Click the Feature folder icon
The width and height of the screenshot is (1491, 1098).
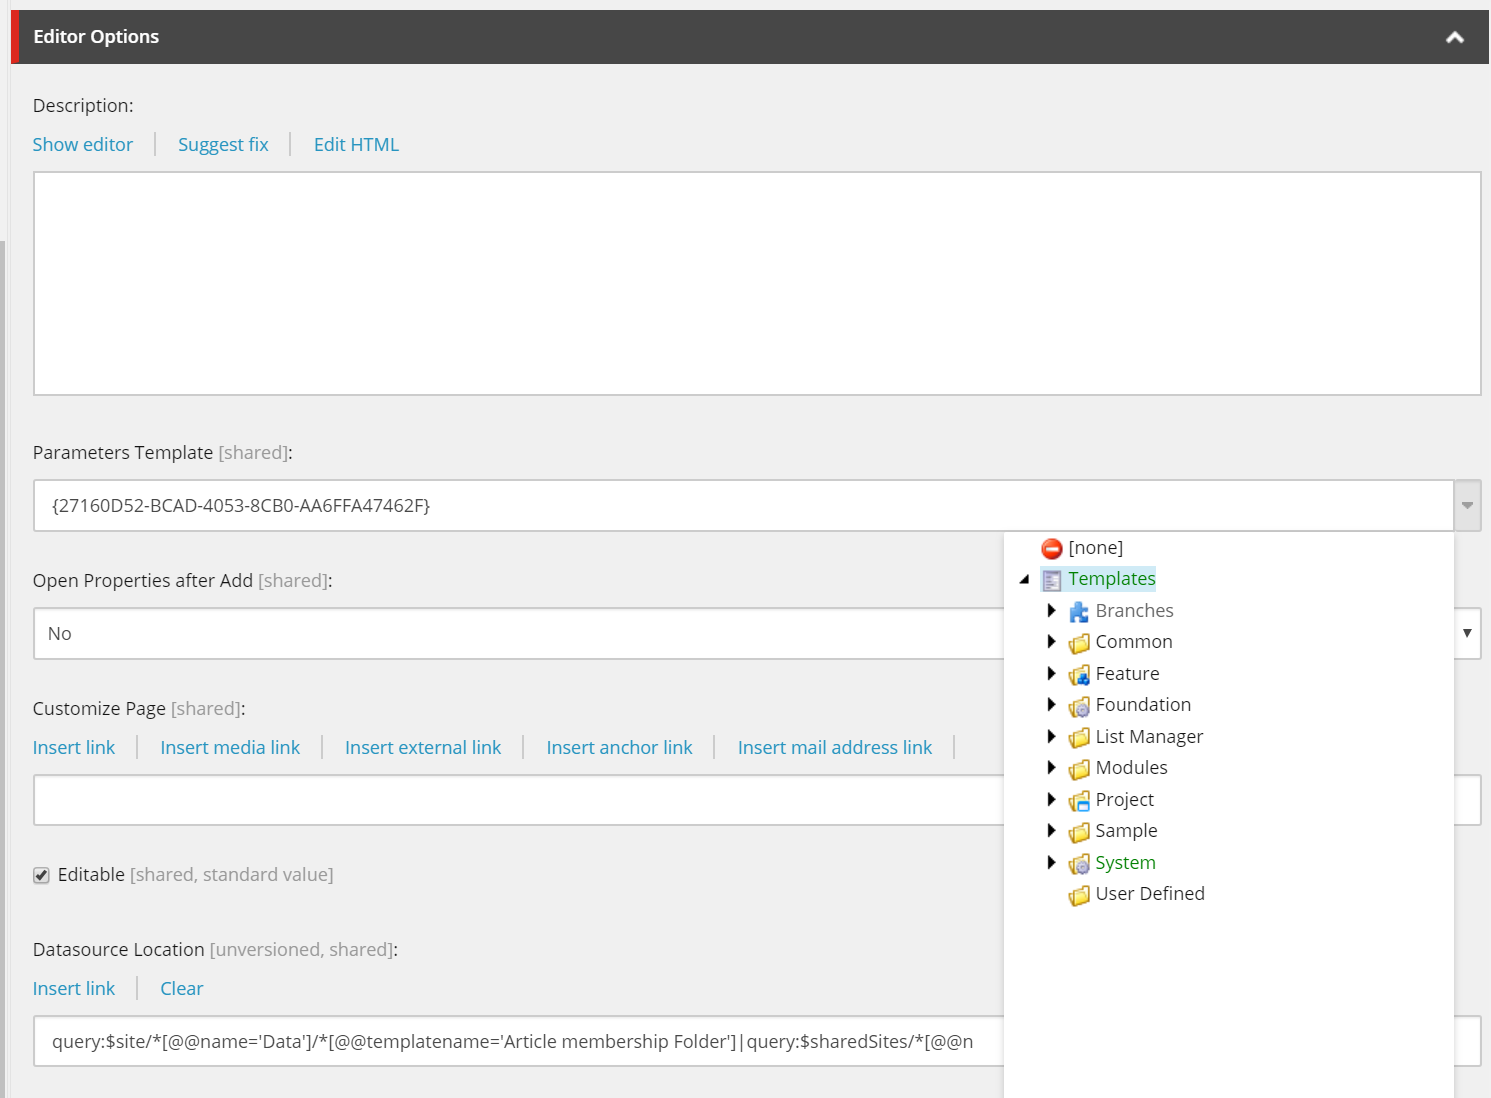click(x=1078, y=675)
